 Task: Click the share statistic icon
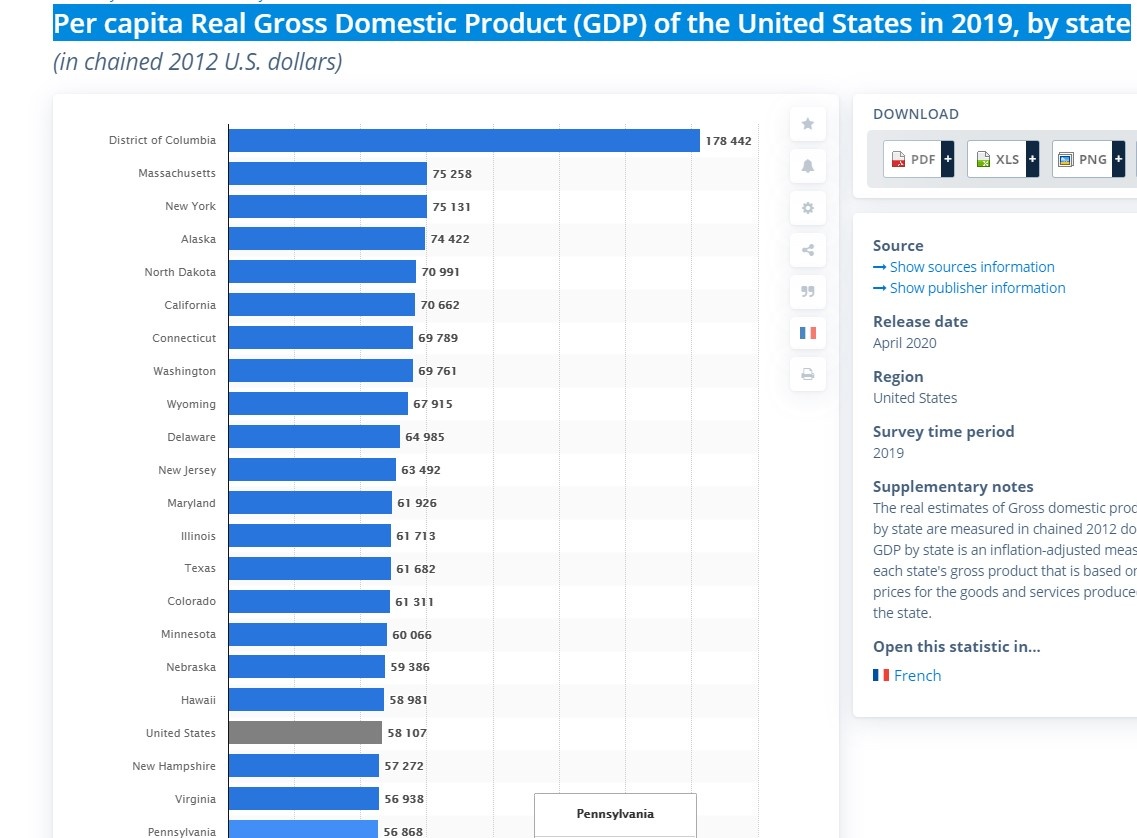point(807,250)
